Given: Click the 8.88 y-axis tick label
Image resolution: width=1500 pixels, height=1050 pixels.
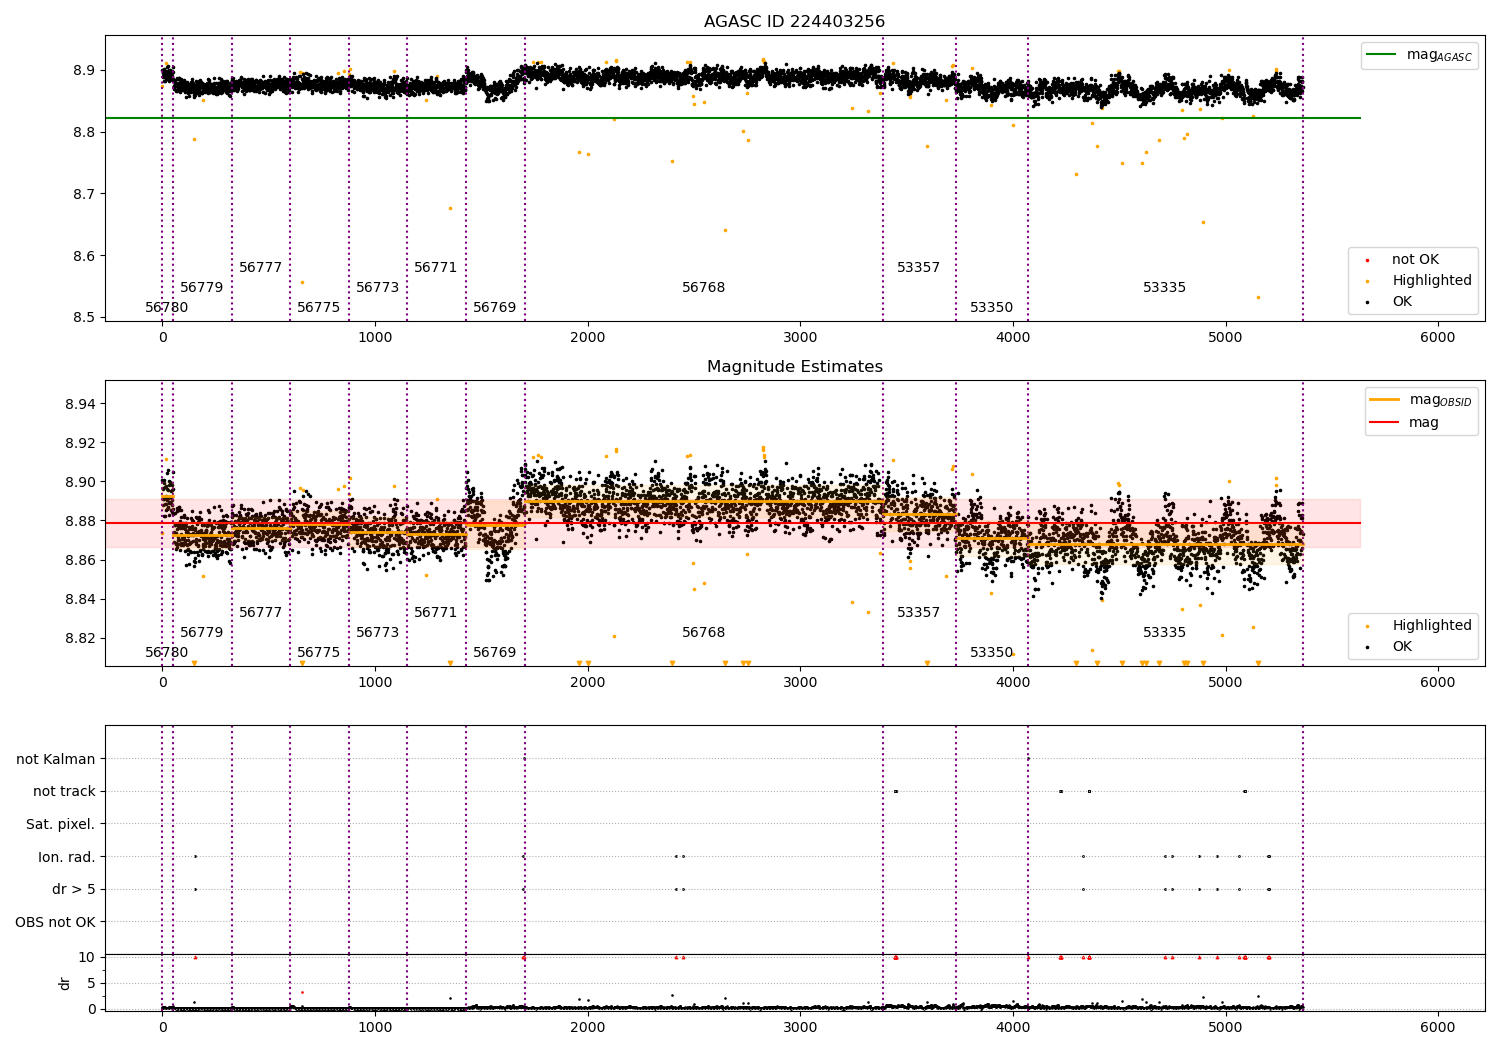Looking at the screenshot, I should click(x=80, y=521).
